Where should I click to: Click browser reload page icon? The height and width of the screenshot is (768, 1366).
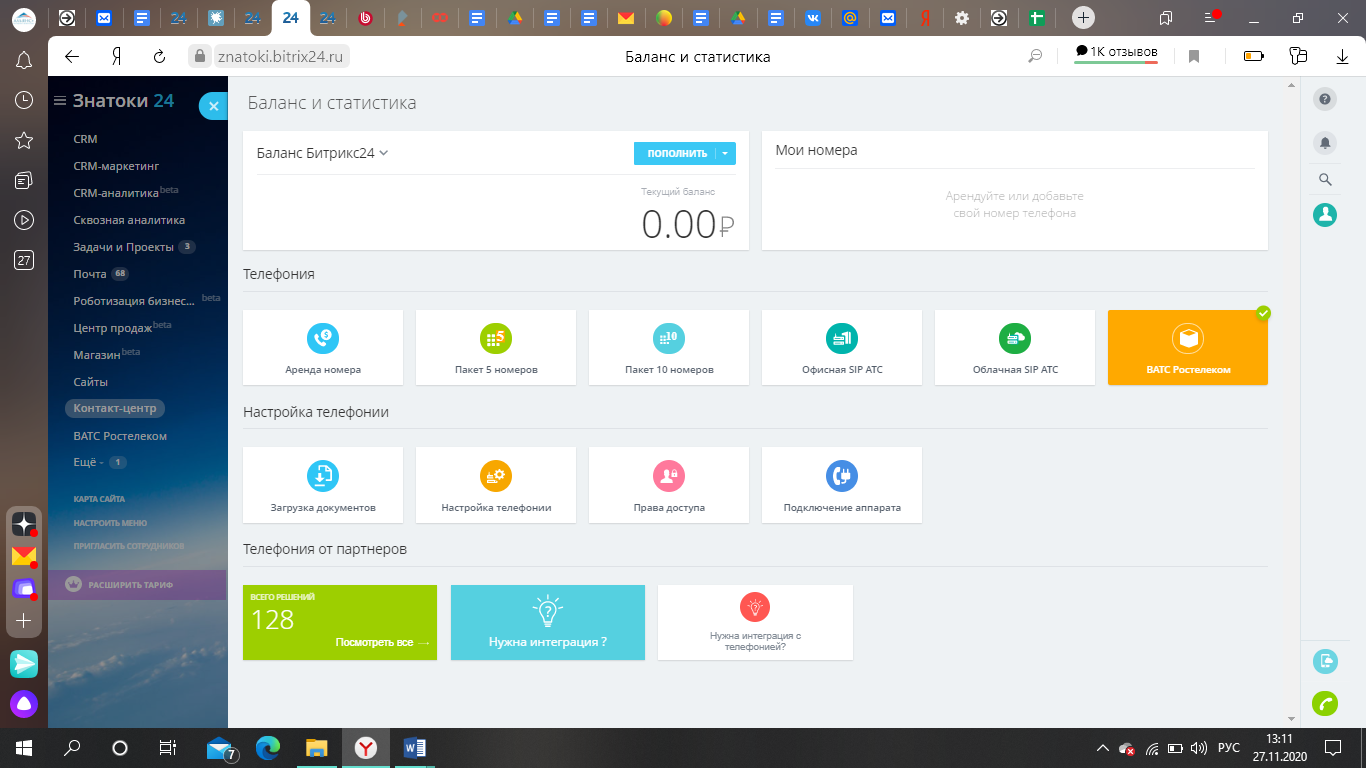159,57
